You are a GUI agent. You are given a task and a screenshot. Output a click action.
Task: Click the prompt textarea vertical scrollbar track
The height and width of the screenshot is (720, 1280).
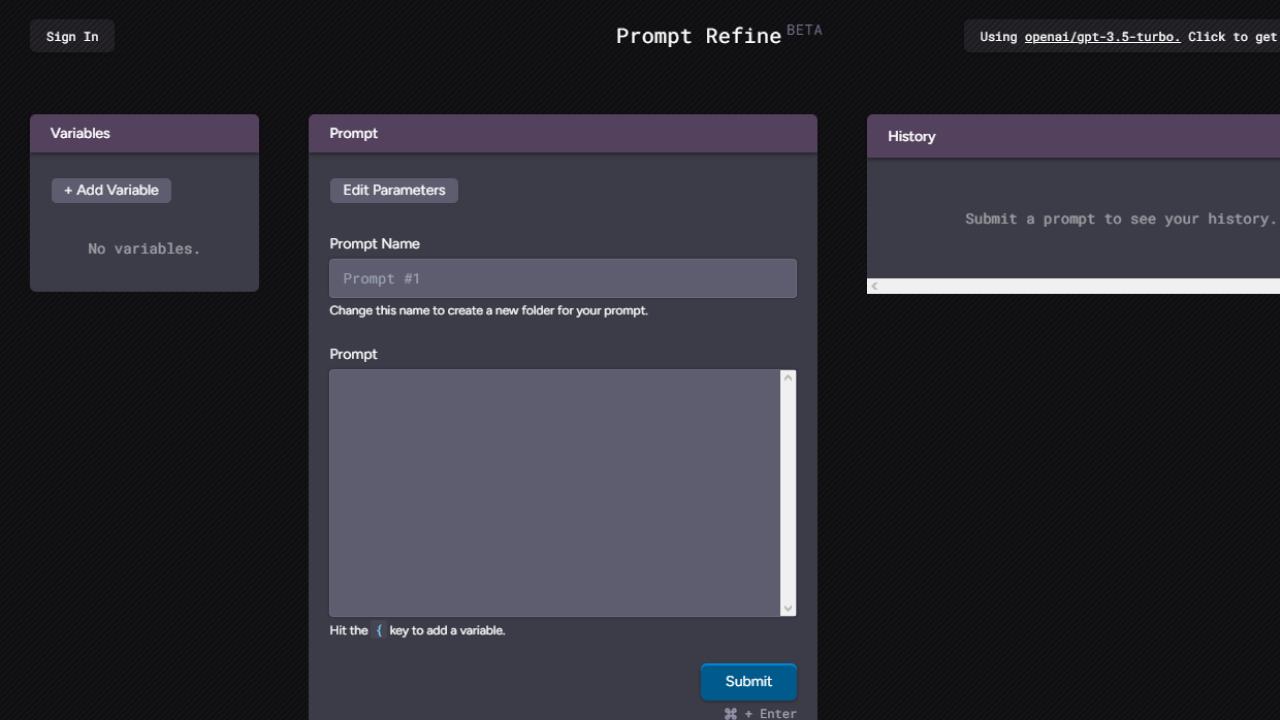click(788, 492)
